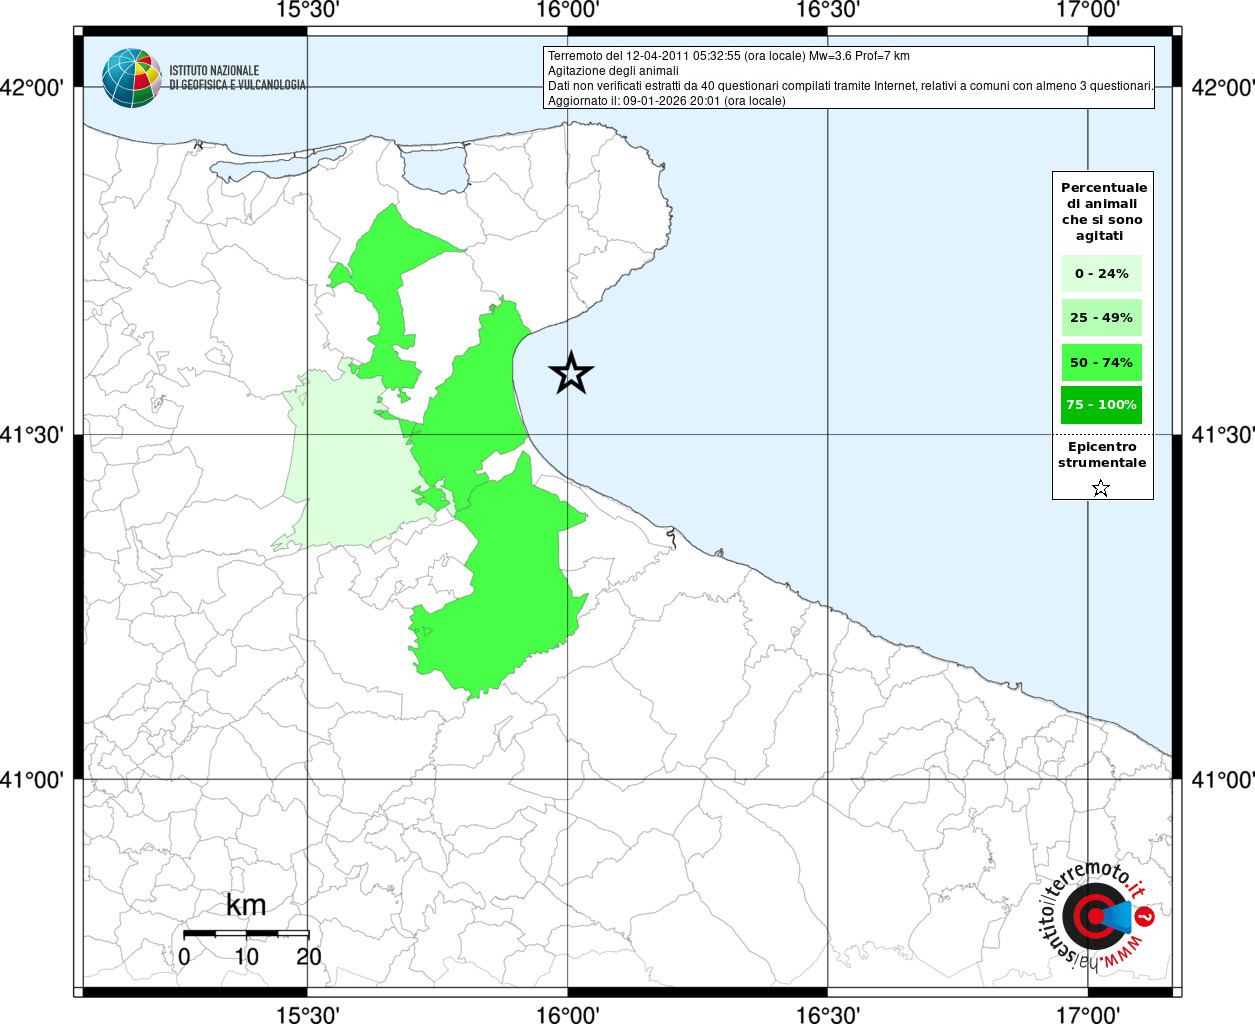Click the Epicentro strumentale legend label

[x=1101, y=455]
